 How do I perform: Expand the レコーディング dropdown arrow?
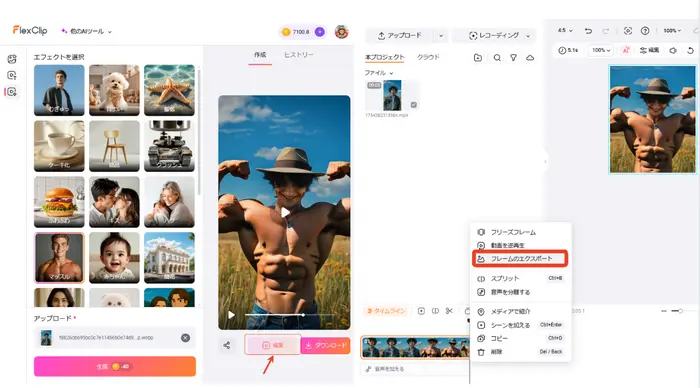tap(528, 35)
